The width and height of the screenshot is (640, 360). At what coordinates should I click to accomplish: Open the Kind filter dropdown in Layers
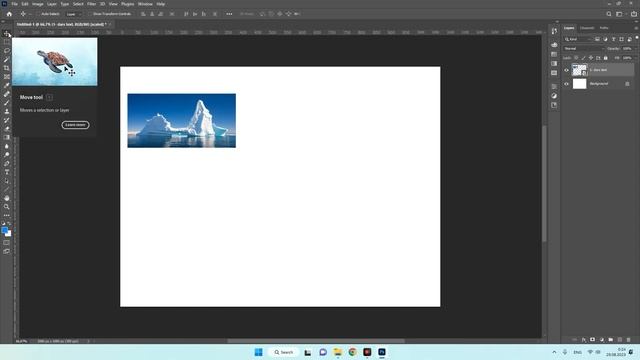coord(578,39)
